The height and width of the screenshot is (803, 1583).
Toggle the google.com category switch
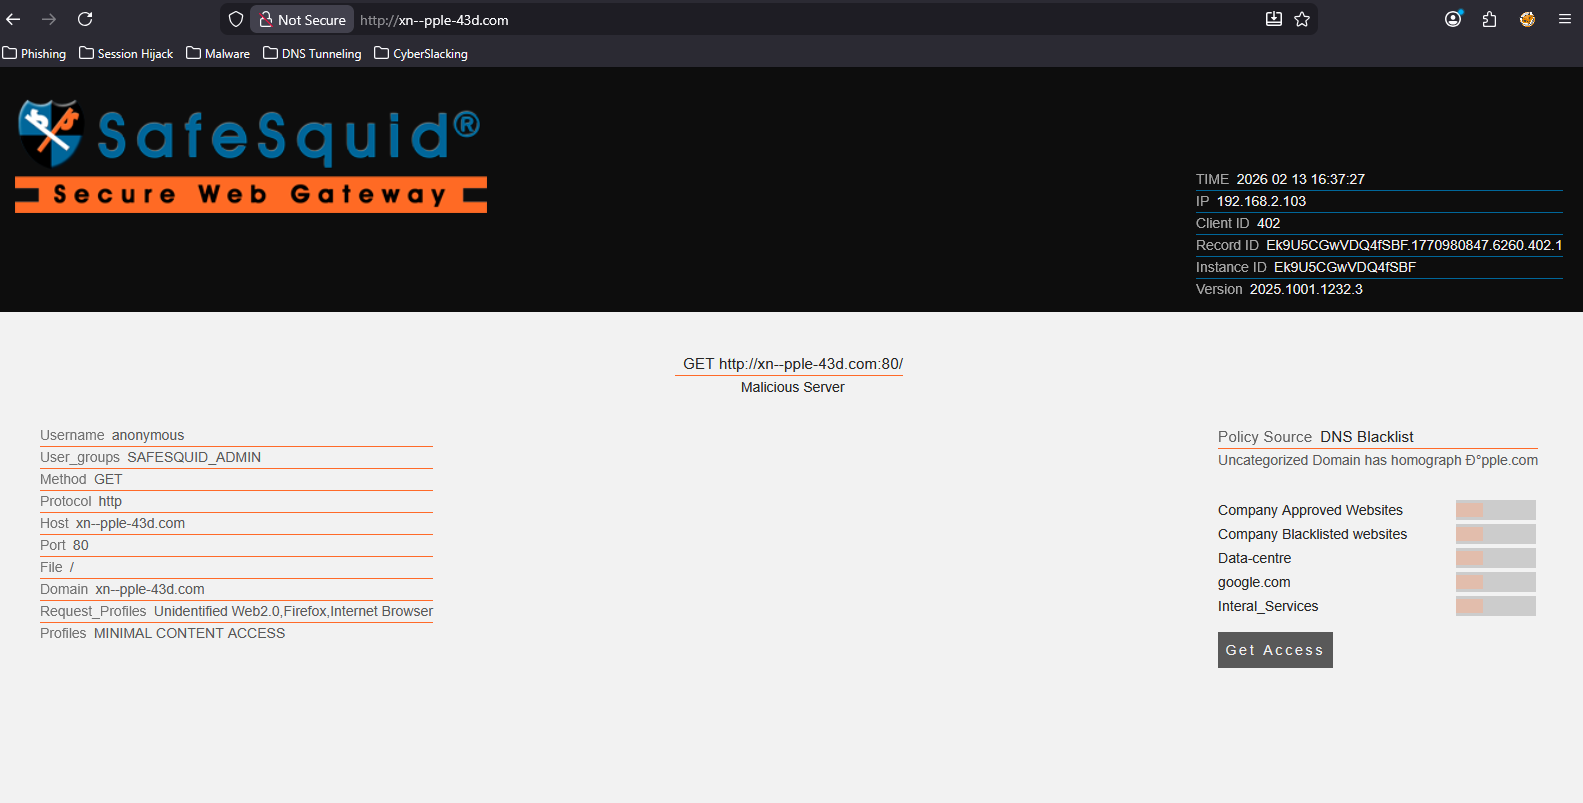pos(1495,582)
